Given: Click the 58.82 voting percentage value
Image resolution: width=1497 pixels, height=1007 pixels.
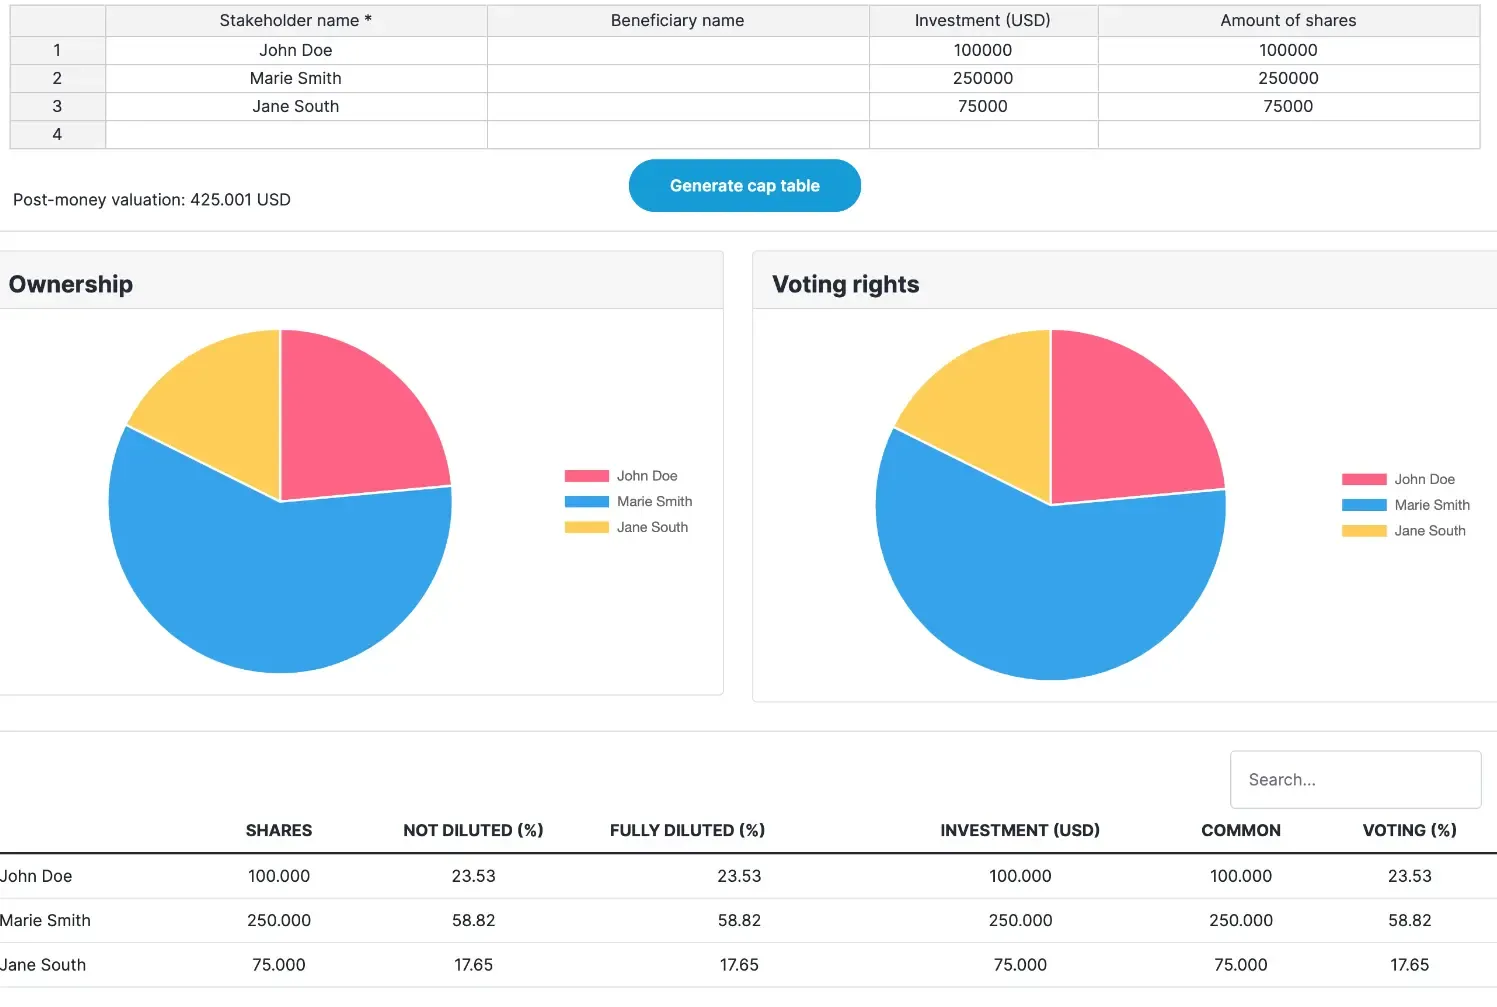Looking at the screenshot, I should pyautogui.click(x=1409, y=921).
